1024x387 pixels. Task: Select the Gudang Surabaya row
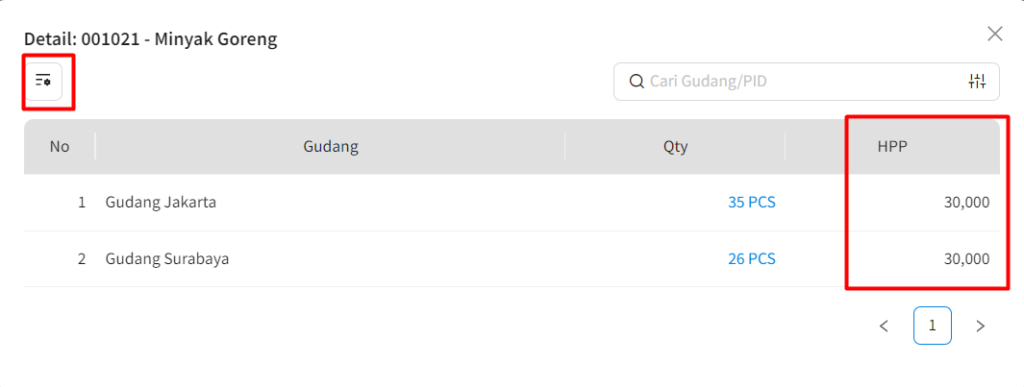coord(511,259)
